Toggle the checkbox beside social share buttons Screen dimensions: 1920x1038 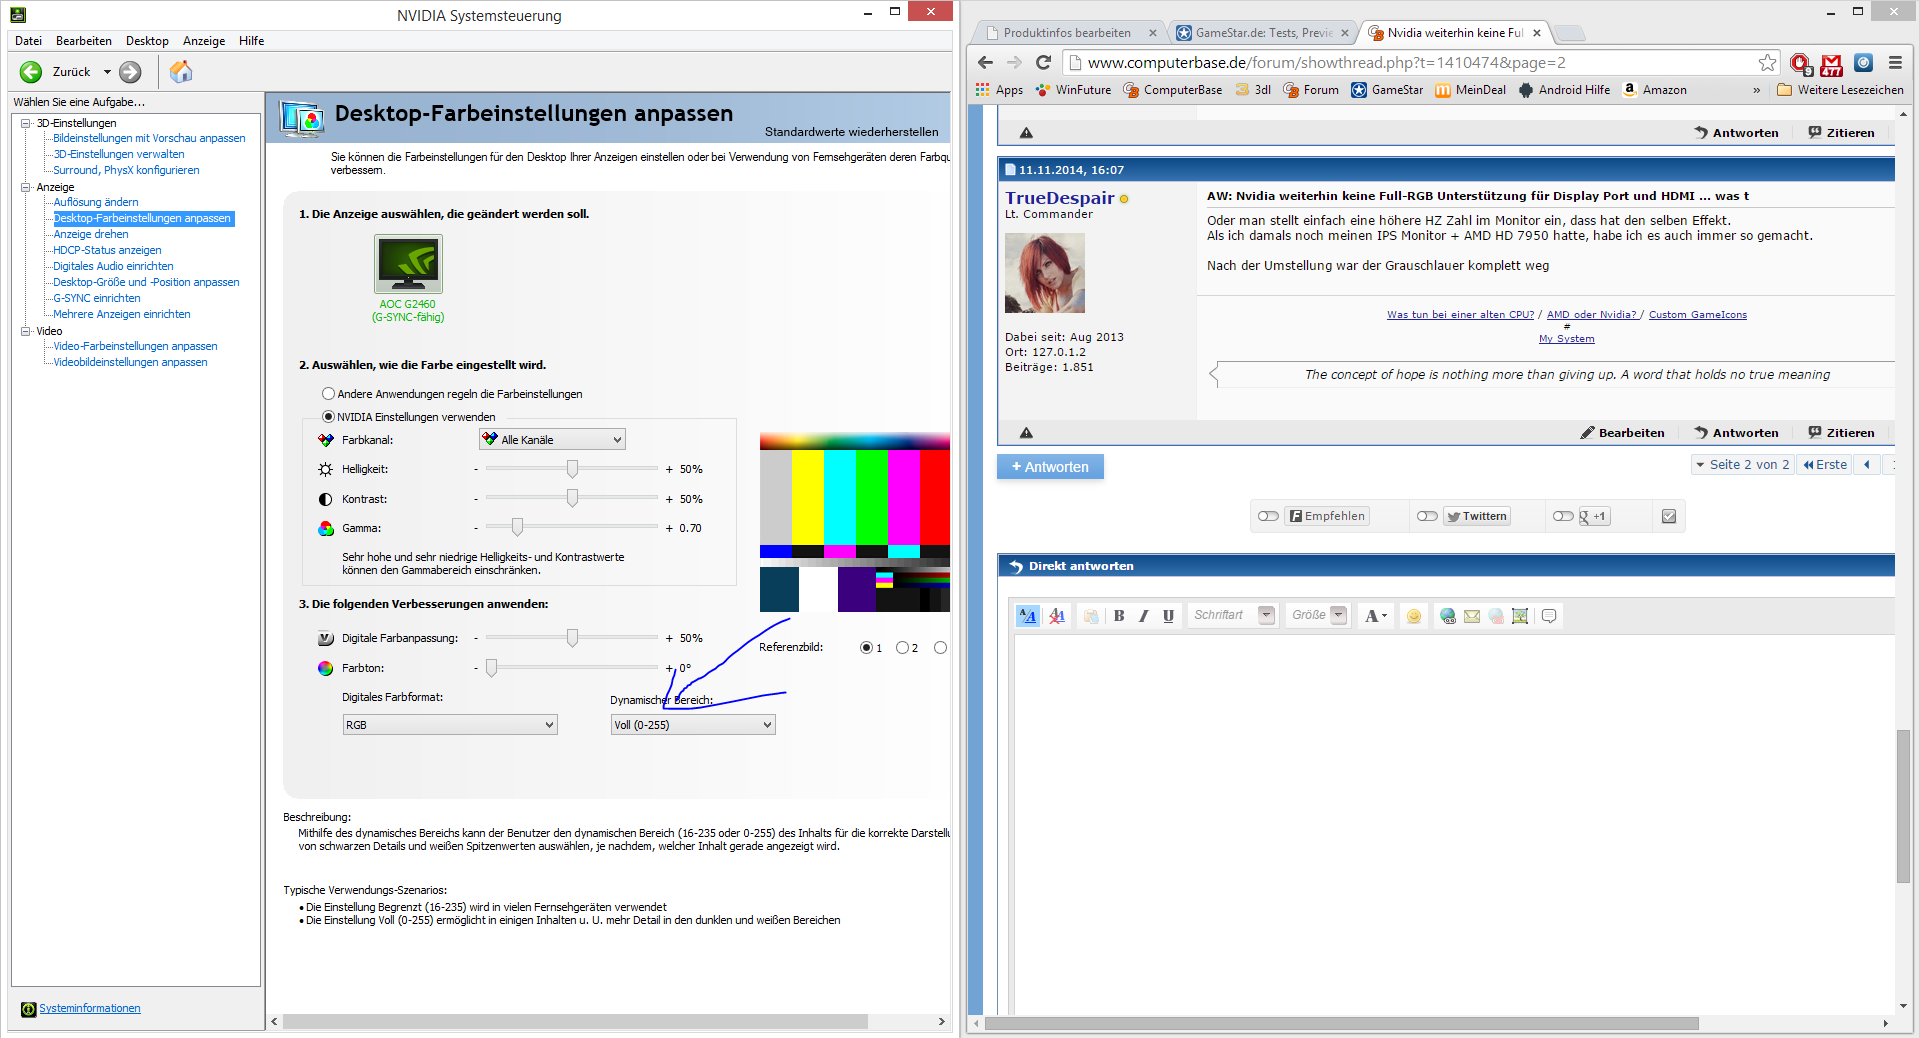click(x=1669, y=516)
